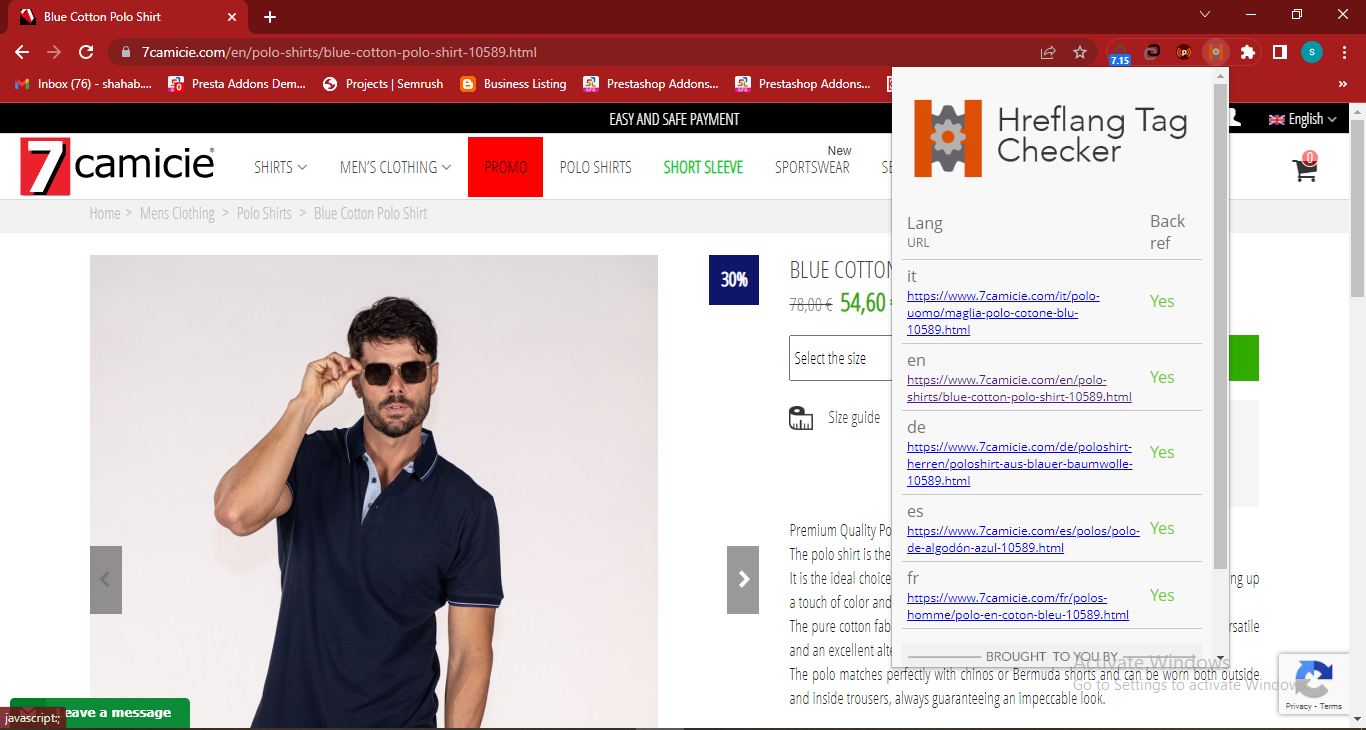
Task: Show more bookmarks with double chevron
Action: tap(1343, 84)
